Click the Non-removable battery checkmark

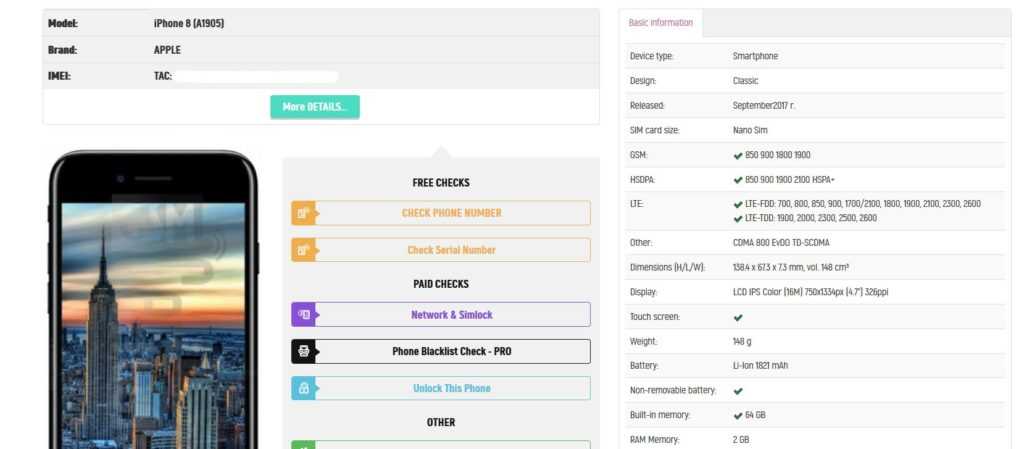coord(738,391)
